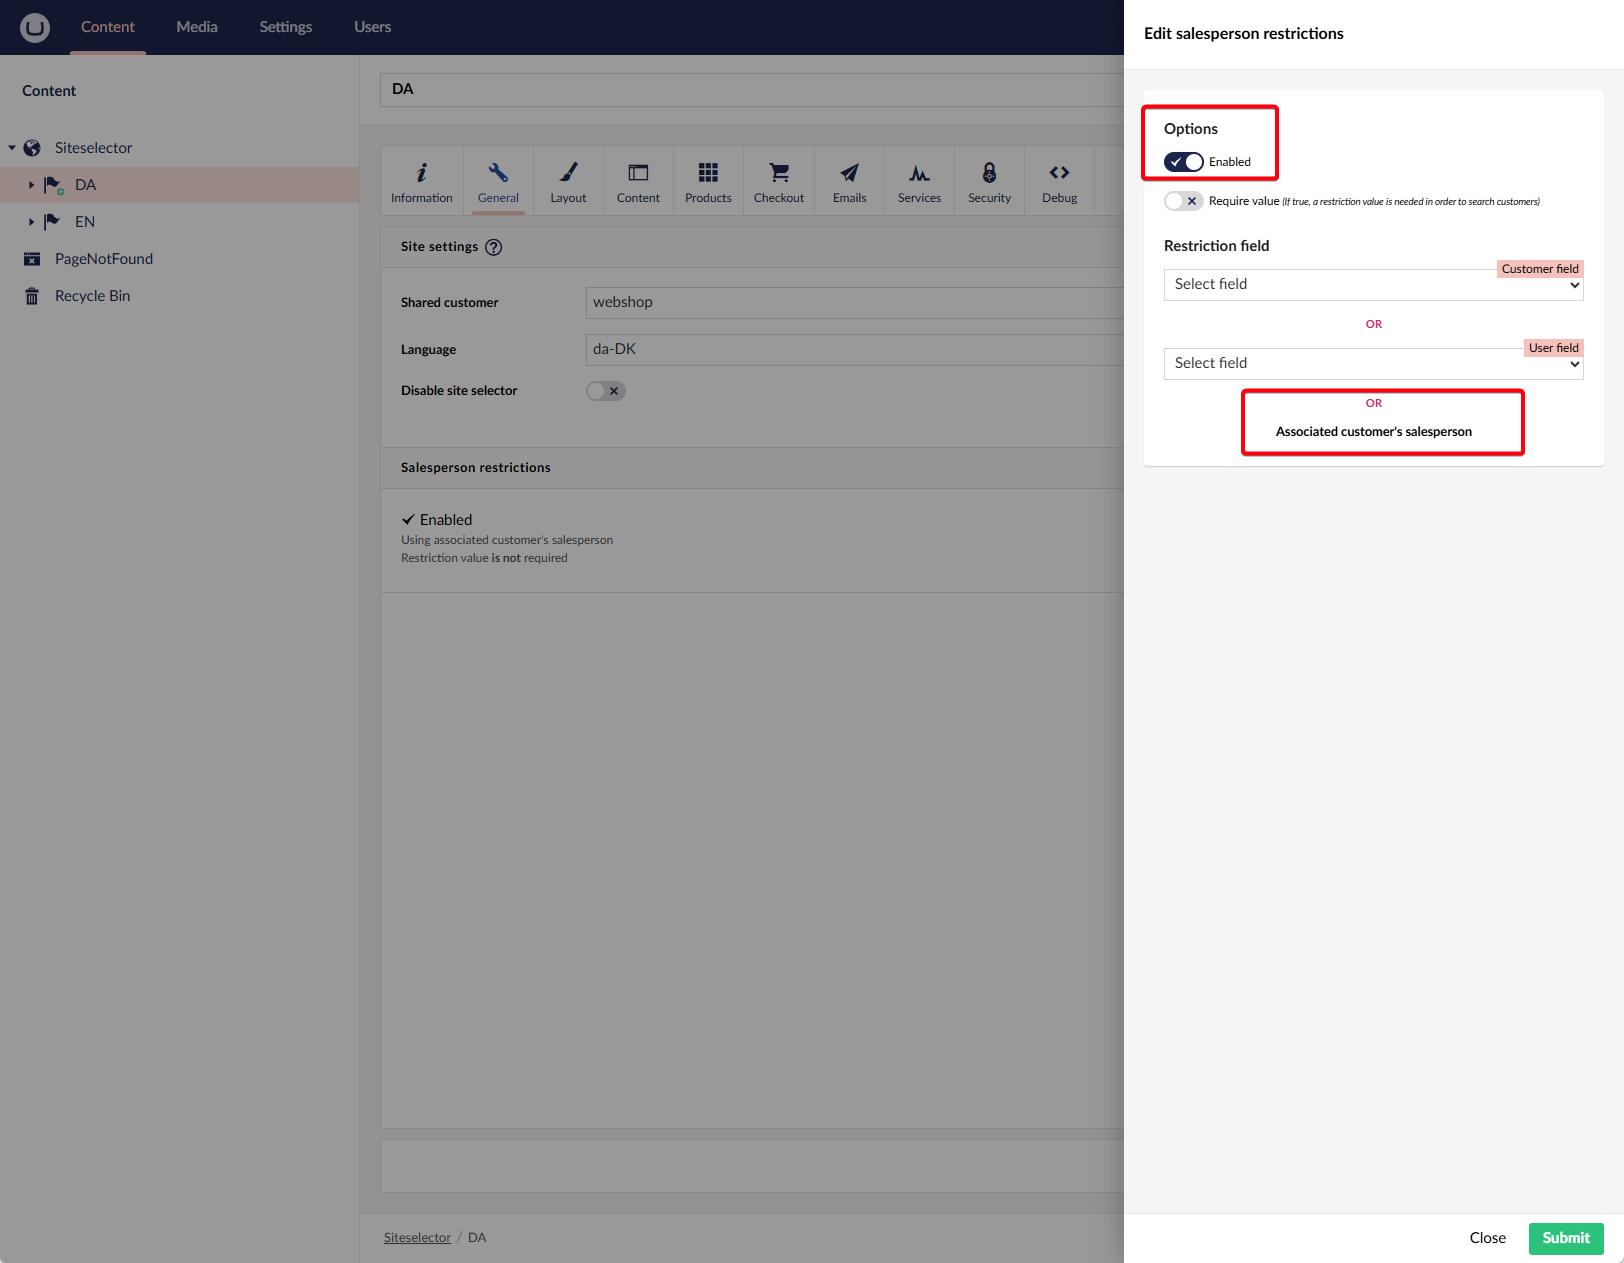This screenshot has height=1263, width=1624.
Task: Select Recycle Bin in the tree
Action: click(x=92, y=296)
